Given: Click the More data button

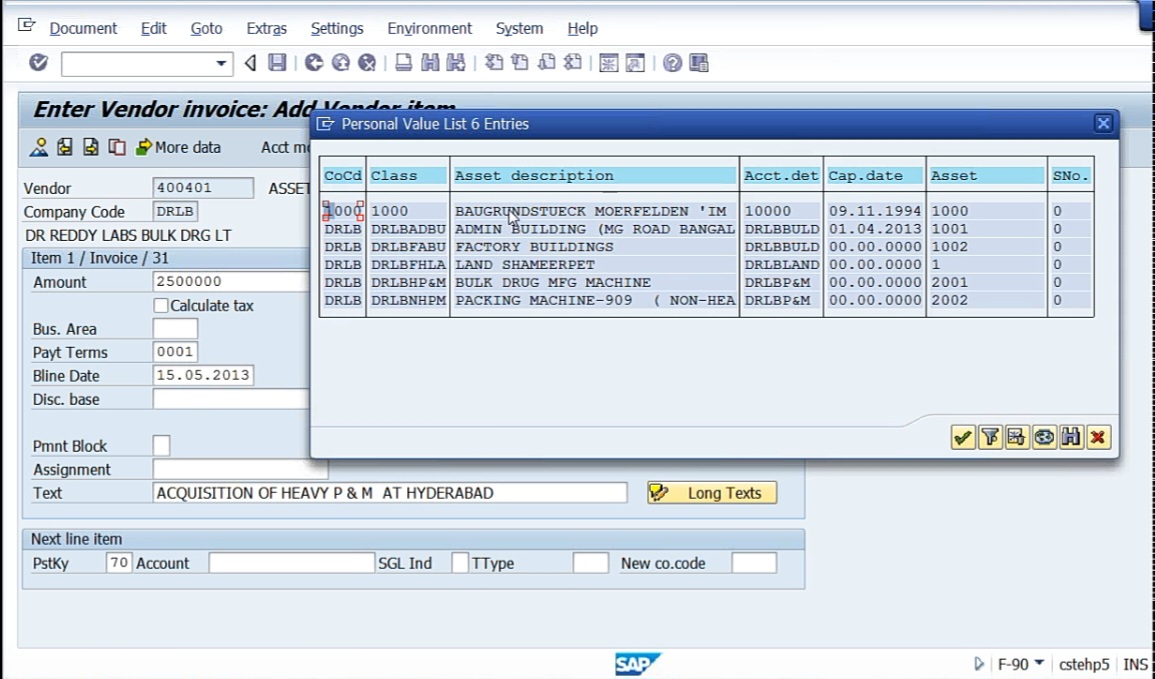Looking at the screenshot, I should pyautogui.click(x=178, y=147).
